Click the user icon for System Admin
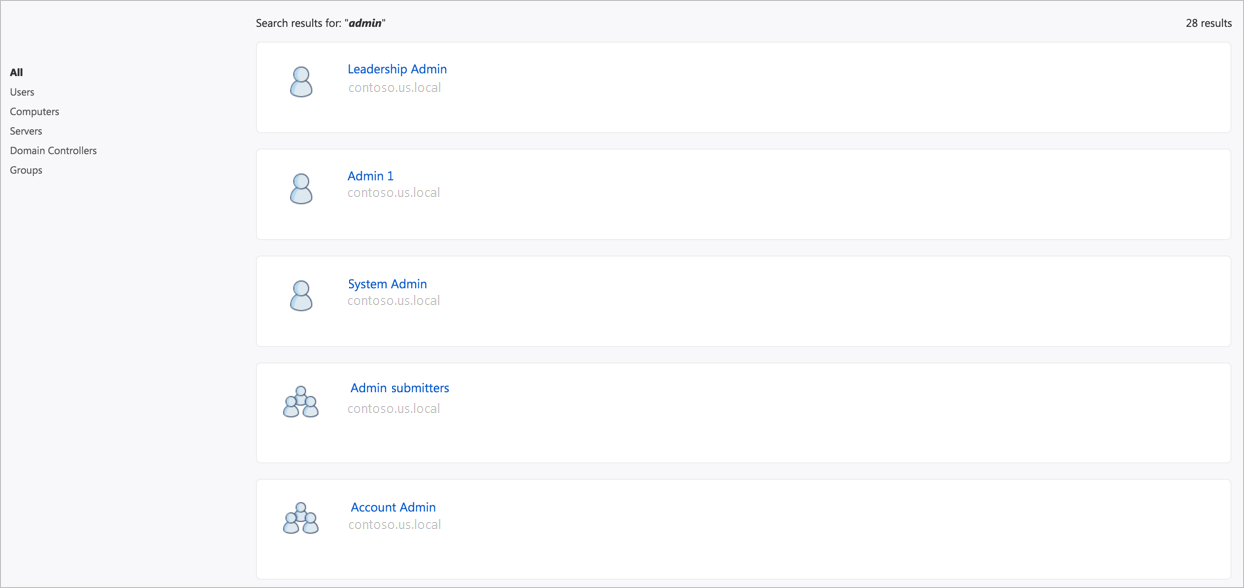The height and width of the screenshot is (588, 1244). (x=301, y=295)
